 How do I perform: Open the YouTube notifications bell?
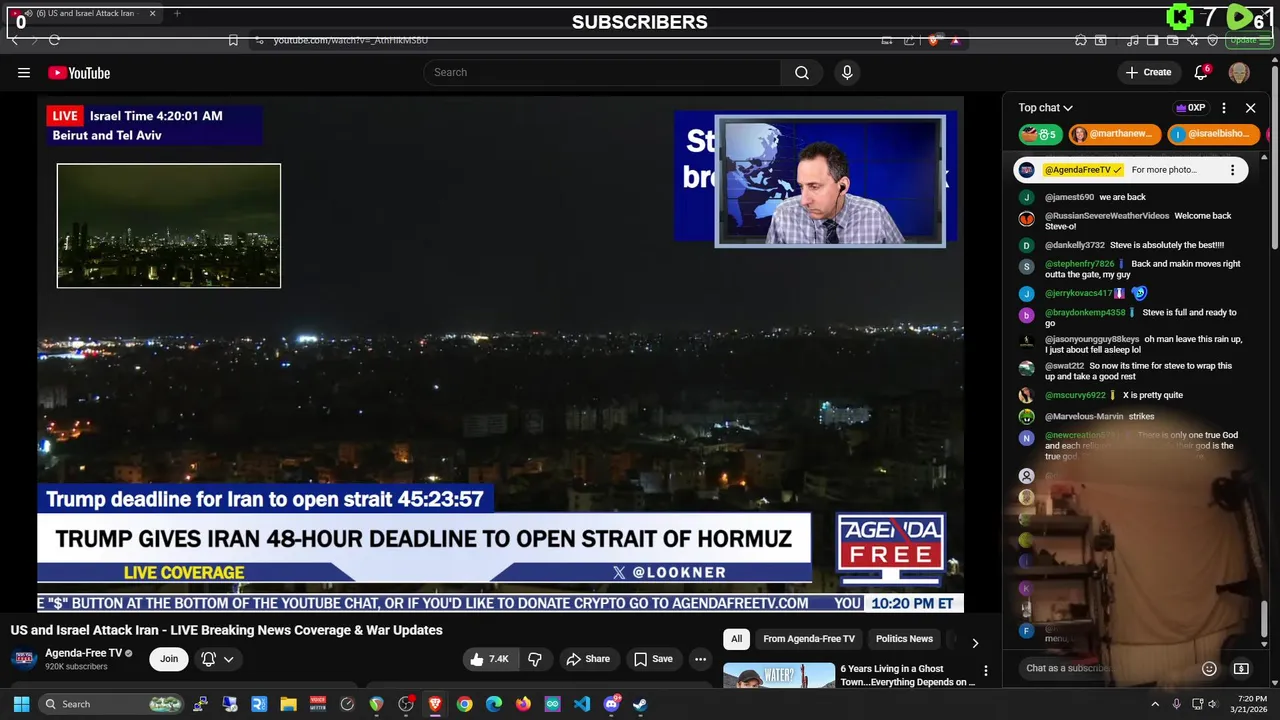pos(1201,72)
